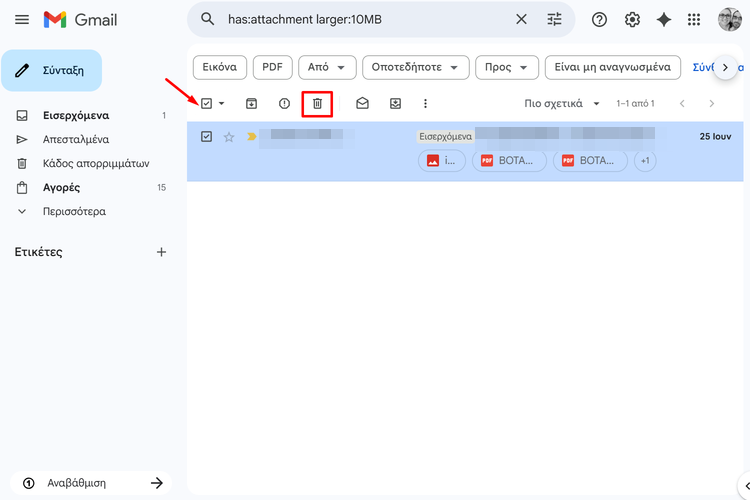Screen dimensions: 750x500
Task: Open the Πιο σχετικά sort dropdown
Action: tap(562, 103)
